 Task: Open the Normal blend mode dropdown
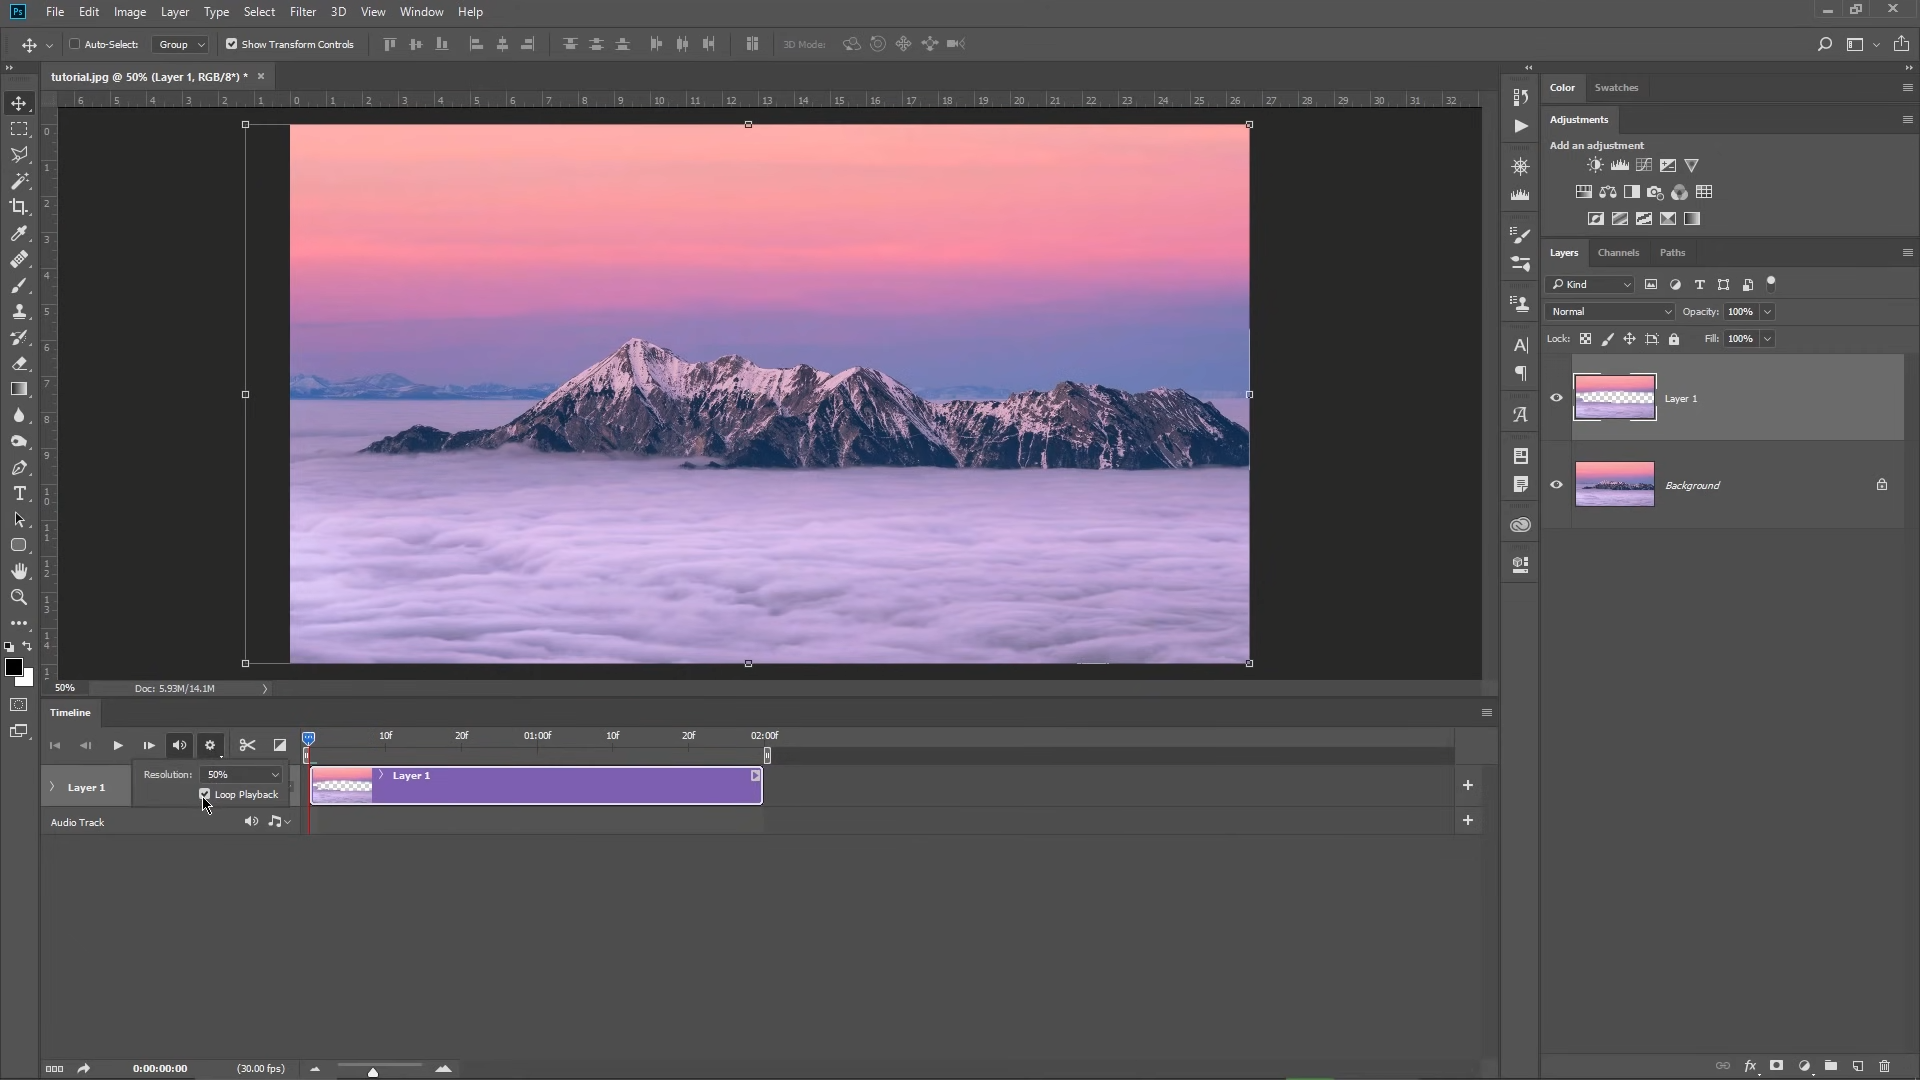coord(1609,311)
